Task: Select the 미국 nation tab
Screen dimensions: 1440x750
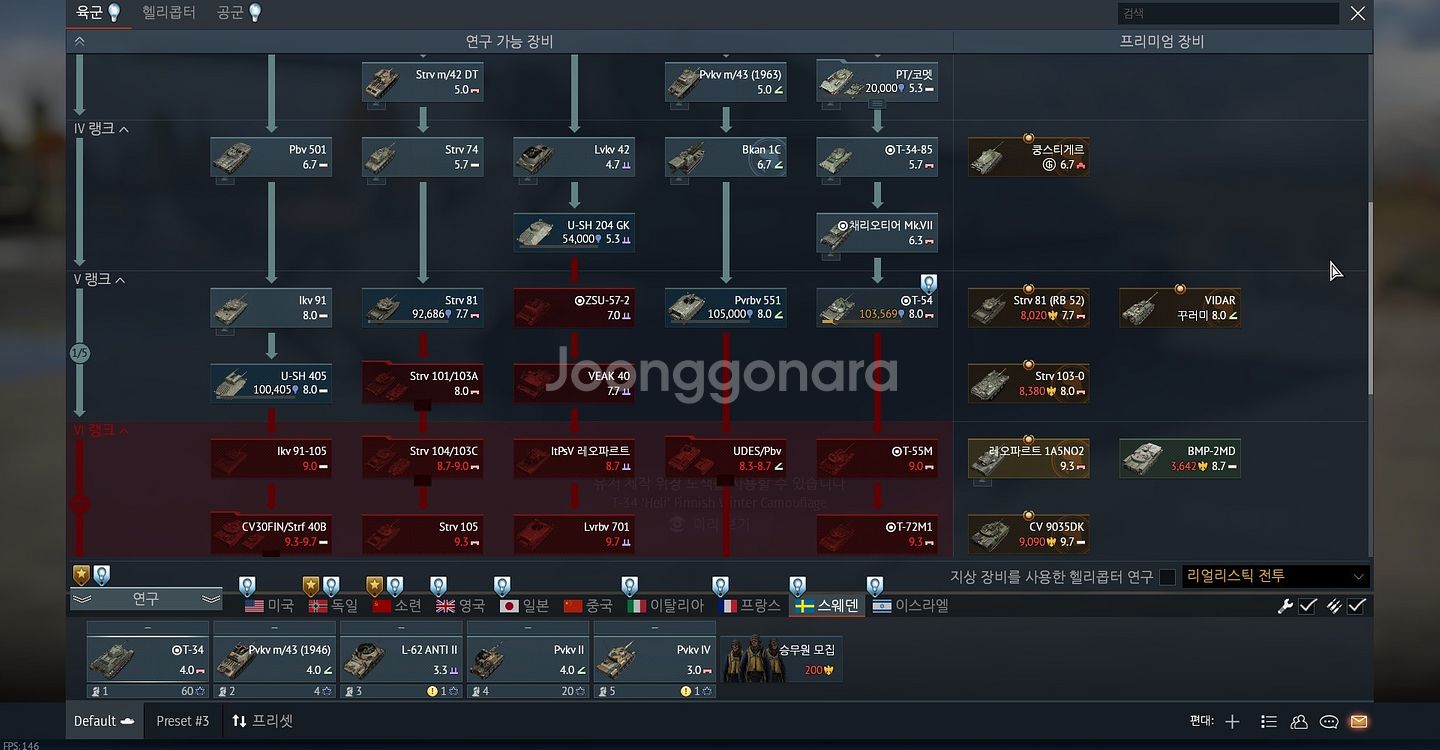Action: (269, 606)
